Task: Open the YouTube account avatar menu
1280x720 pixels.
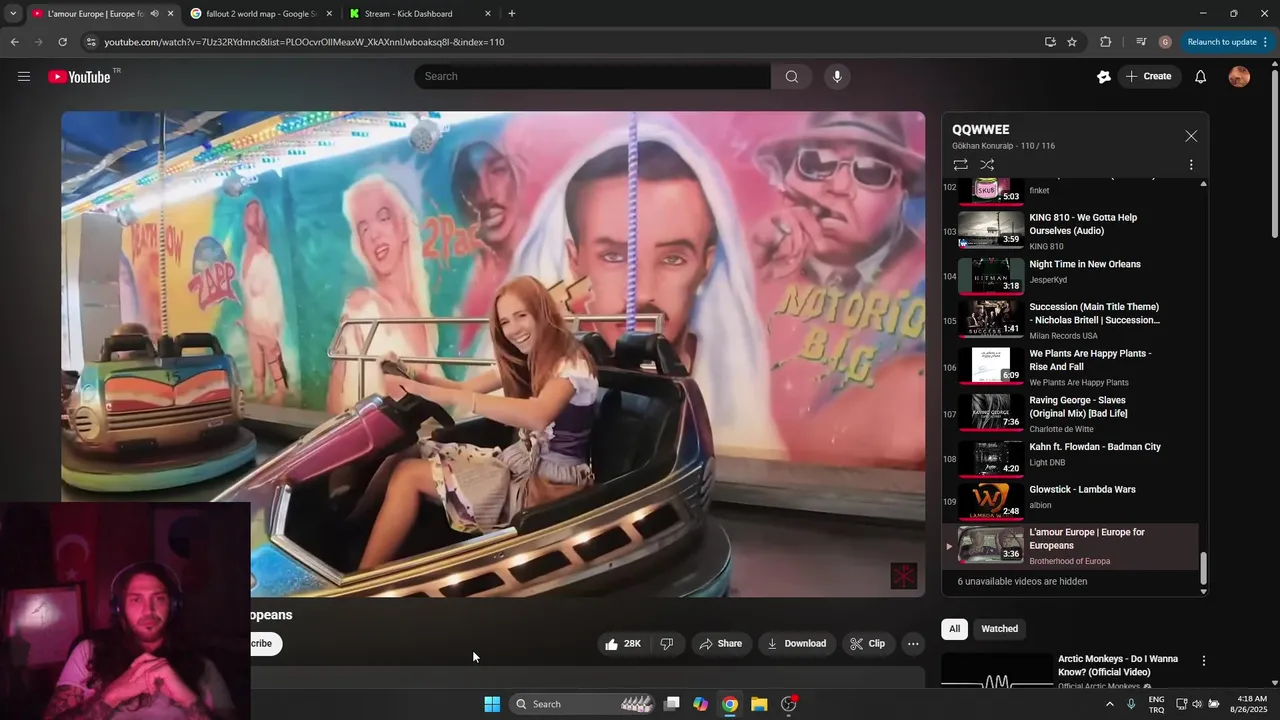Action: click(x=1239, y=77)
